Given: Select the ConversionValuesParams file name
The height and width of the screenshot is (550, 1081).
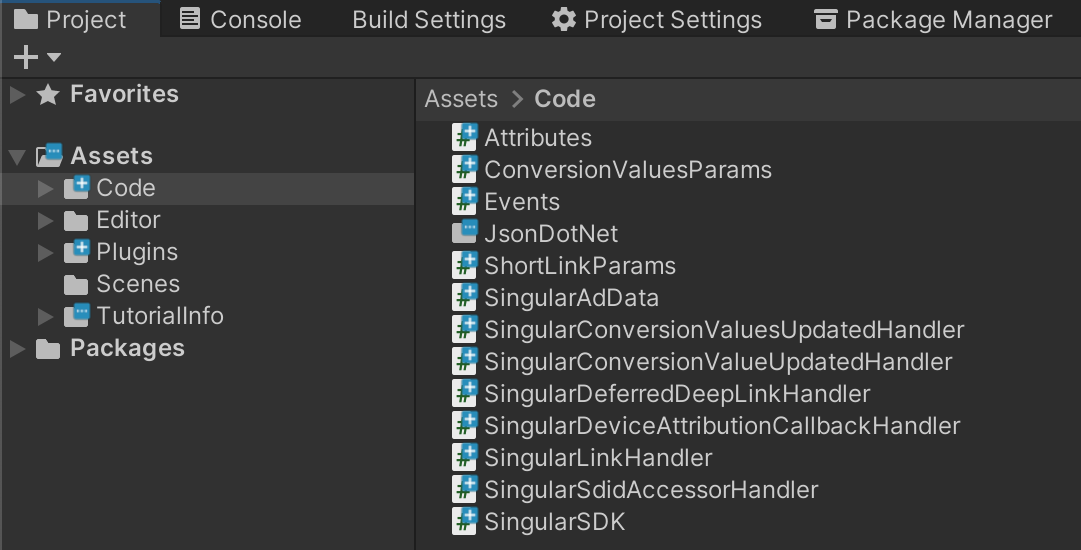Looking at the screenshot, I should click(x=628, y=170).
